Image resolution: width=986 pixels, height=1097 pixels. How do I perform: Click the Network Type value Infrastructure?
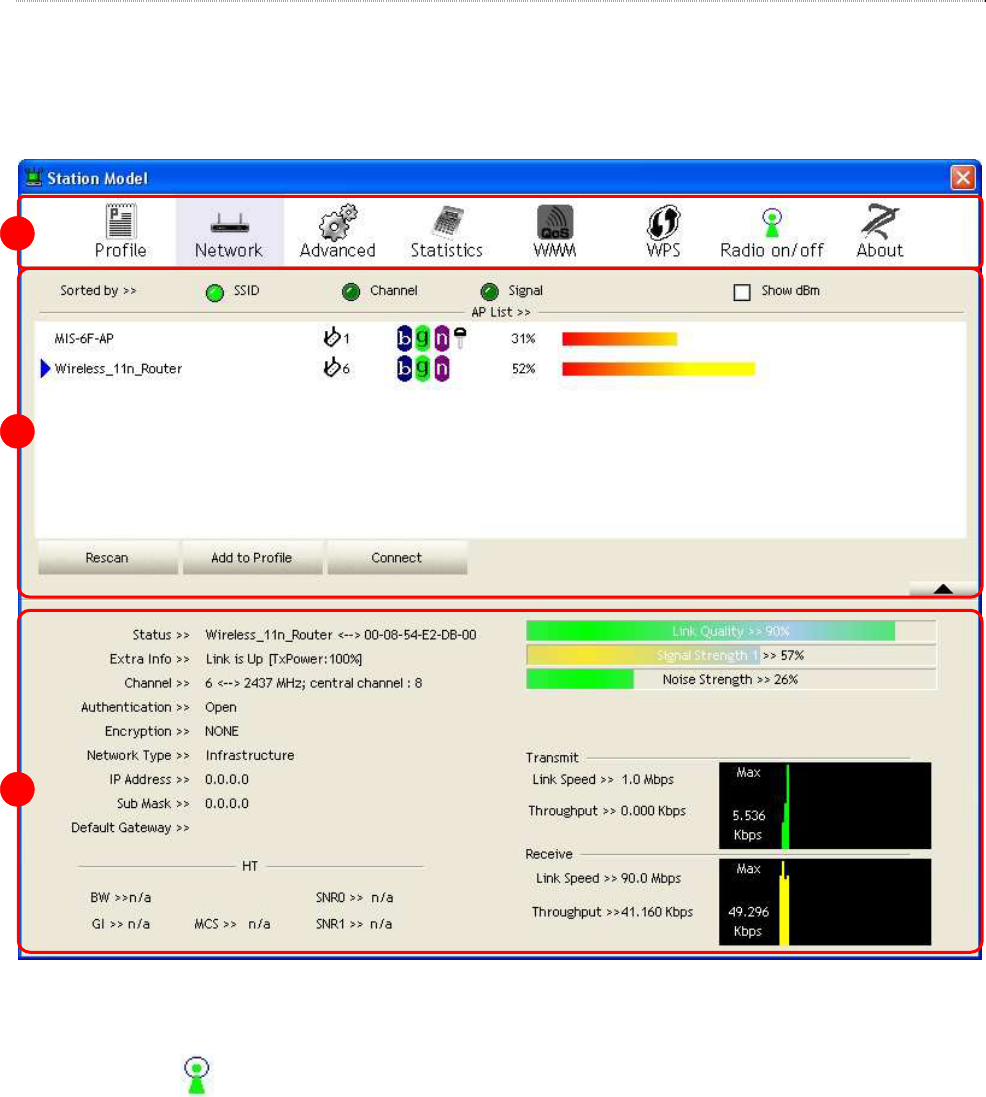250,756
